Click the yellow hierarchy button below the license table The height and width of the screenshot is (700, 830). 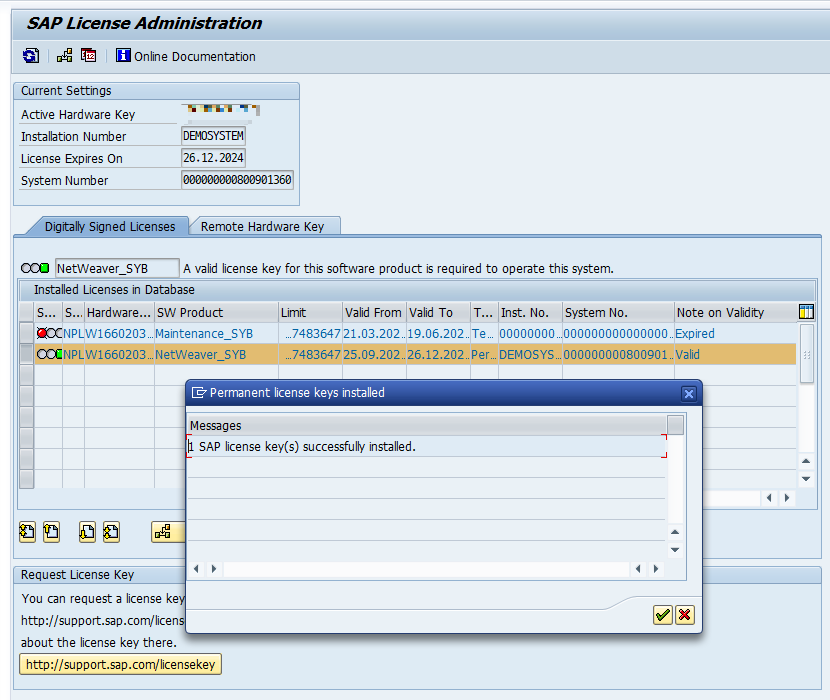pos(168,532)
